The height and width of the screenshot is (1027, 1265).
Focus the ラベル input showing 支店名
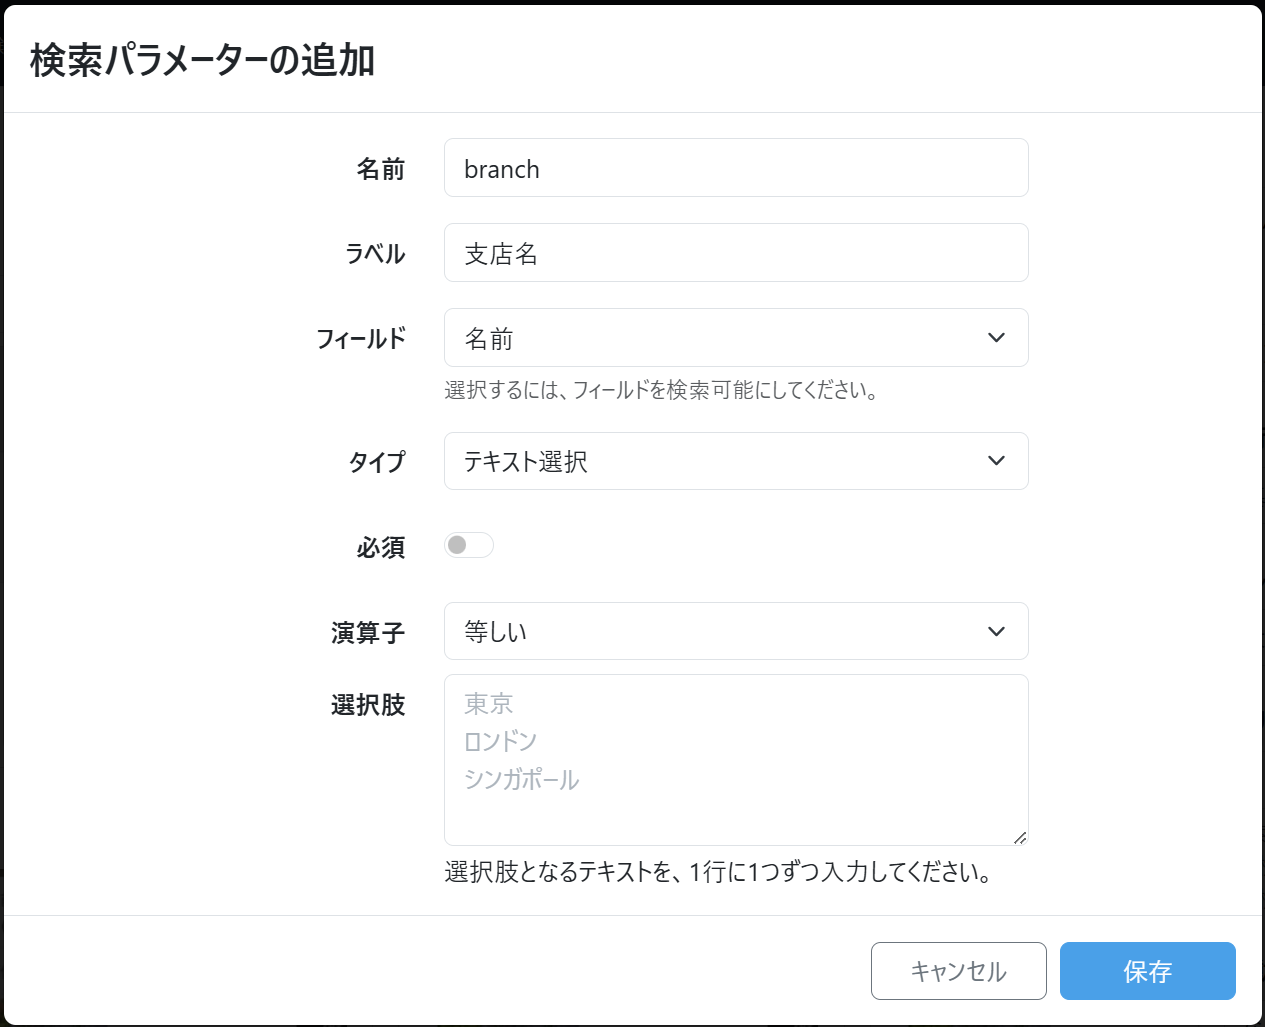pyautogui.click(x=735, y=253)
